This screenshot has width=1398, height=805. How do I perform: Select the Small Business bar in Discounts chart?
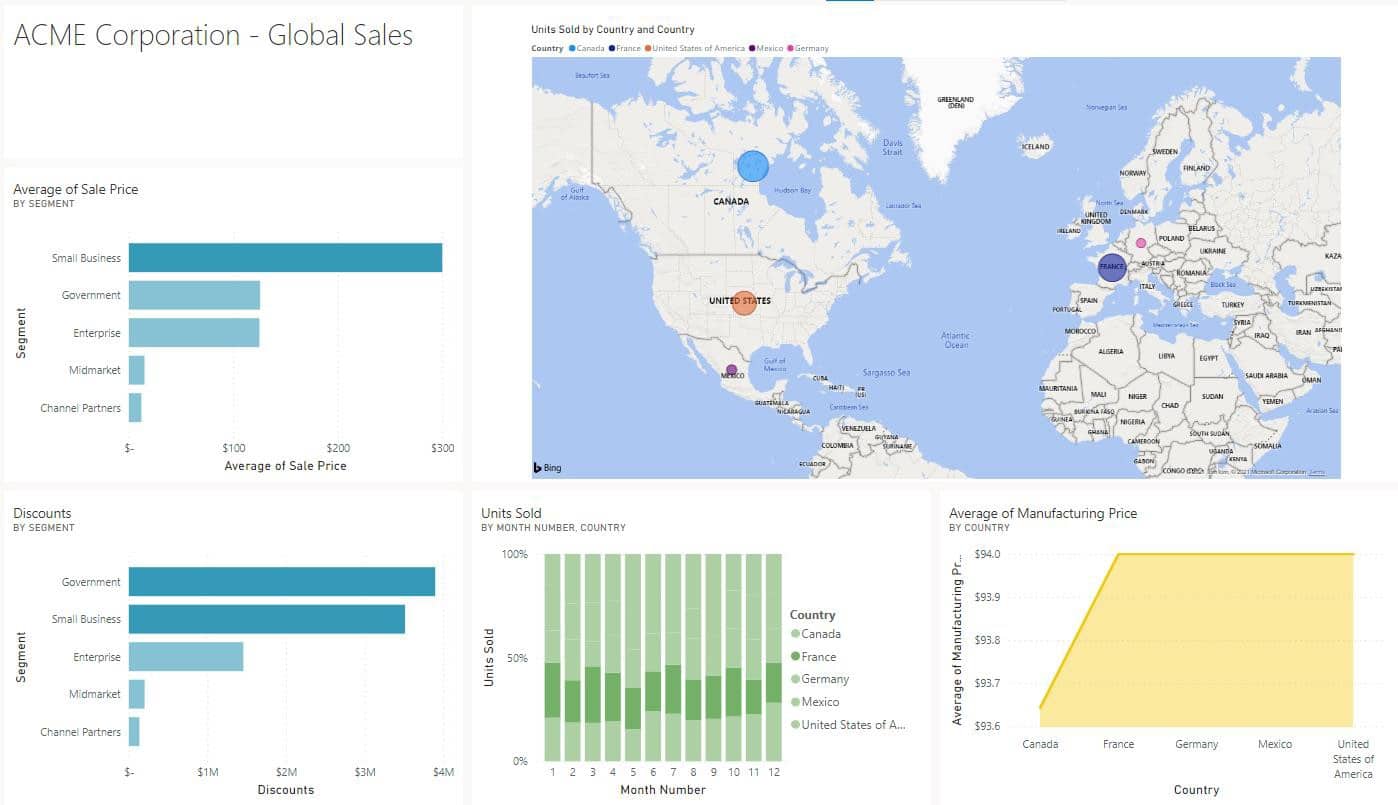[x=267, y=619]
